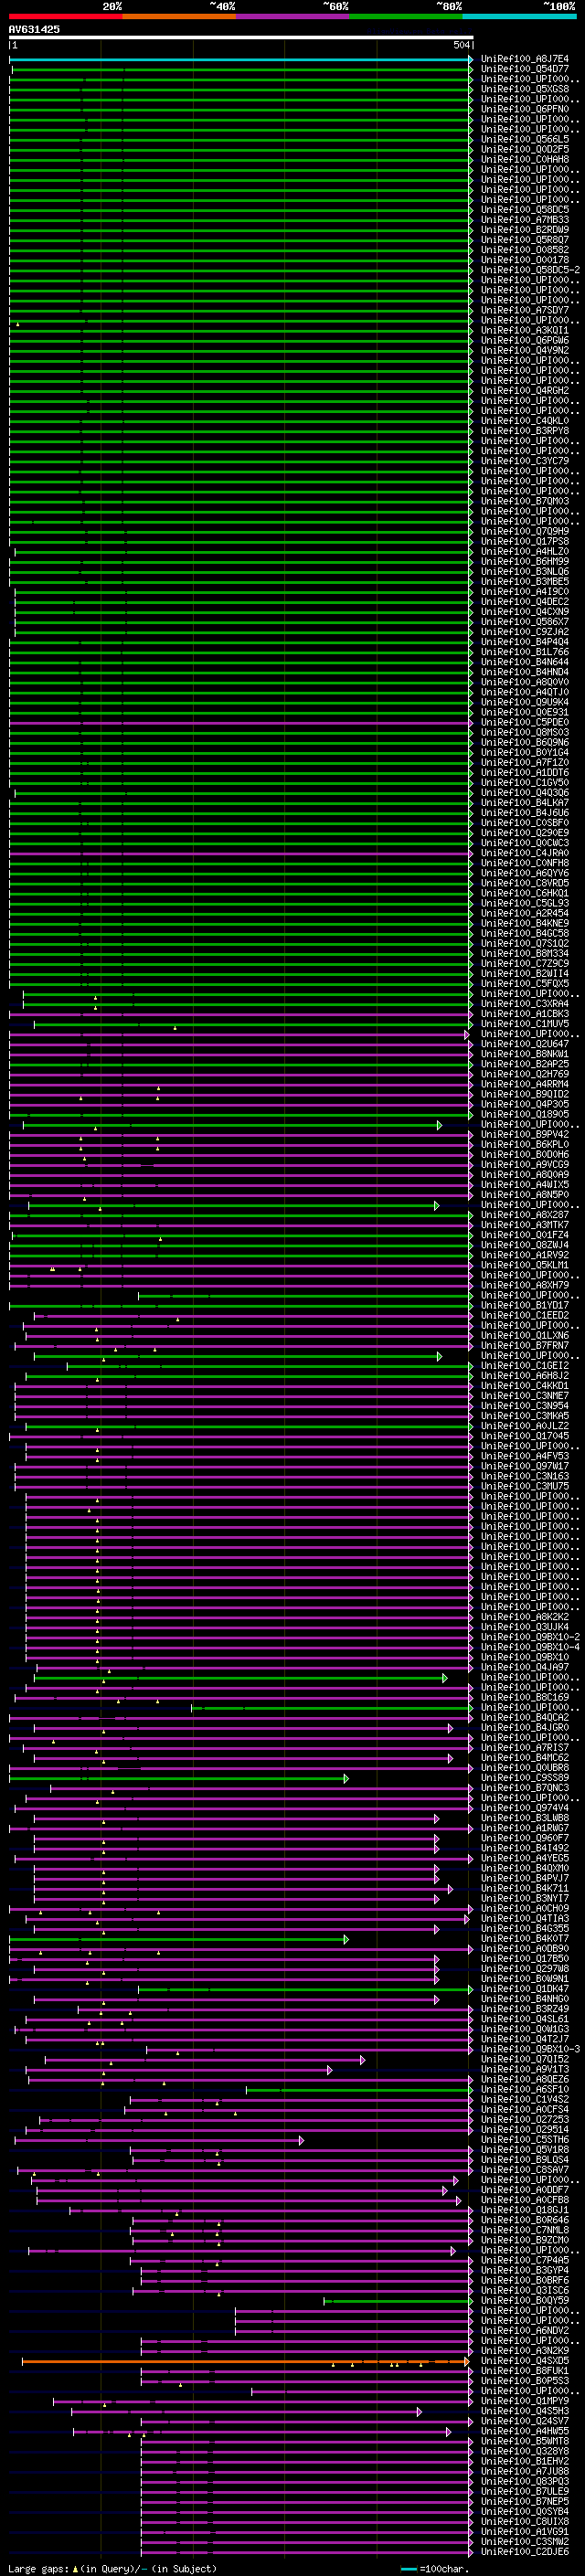This screenshot has width=585, height=2576.
Task: Click label UniRef100_Q9BX10-4
Action: 530,1647
